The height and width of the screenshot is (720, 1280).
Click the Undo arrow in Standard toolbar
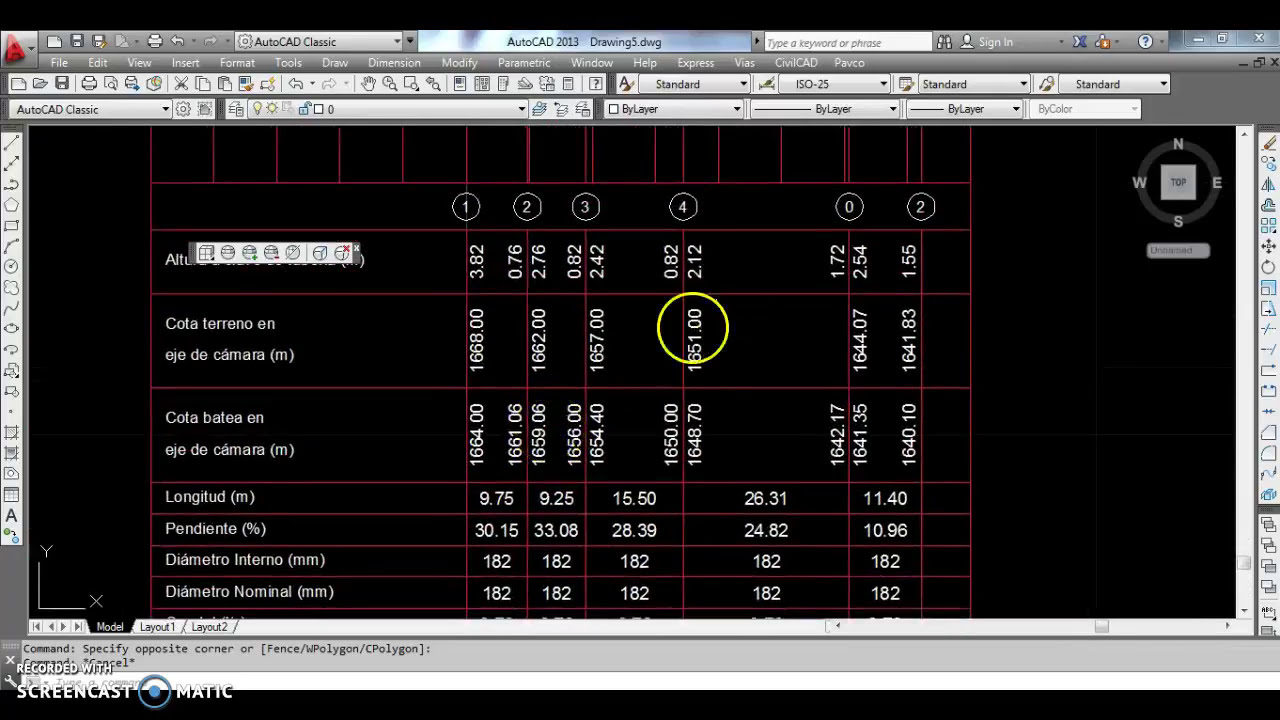(296, 84)
